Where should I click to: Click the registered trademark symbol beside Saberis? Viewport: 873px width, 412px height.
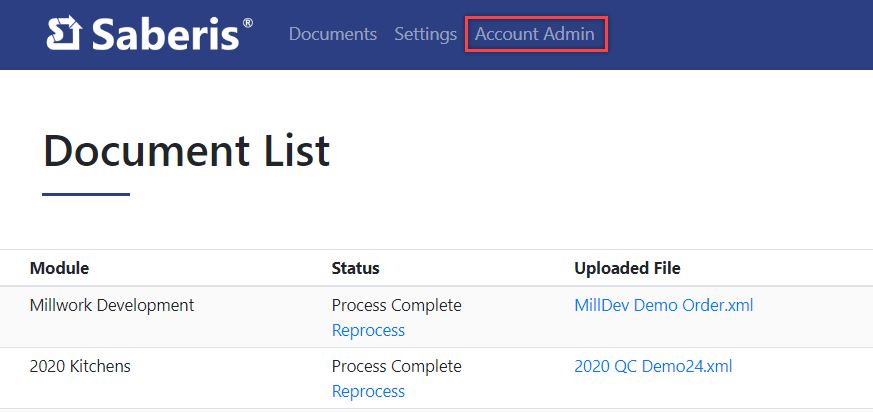pos(248,22)
